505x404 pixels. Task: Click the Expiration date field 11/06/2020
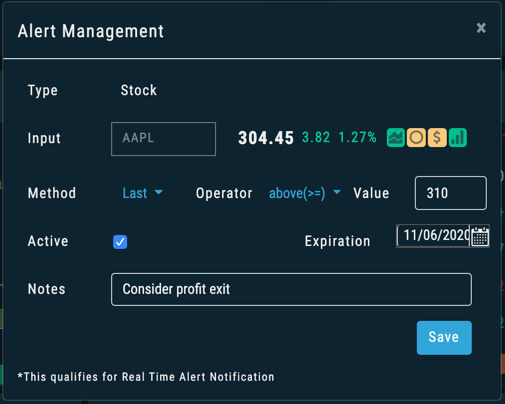tap(433, 236)
